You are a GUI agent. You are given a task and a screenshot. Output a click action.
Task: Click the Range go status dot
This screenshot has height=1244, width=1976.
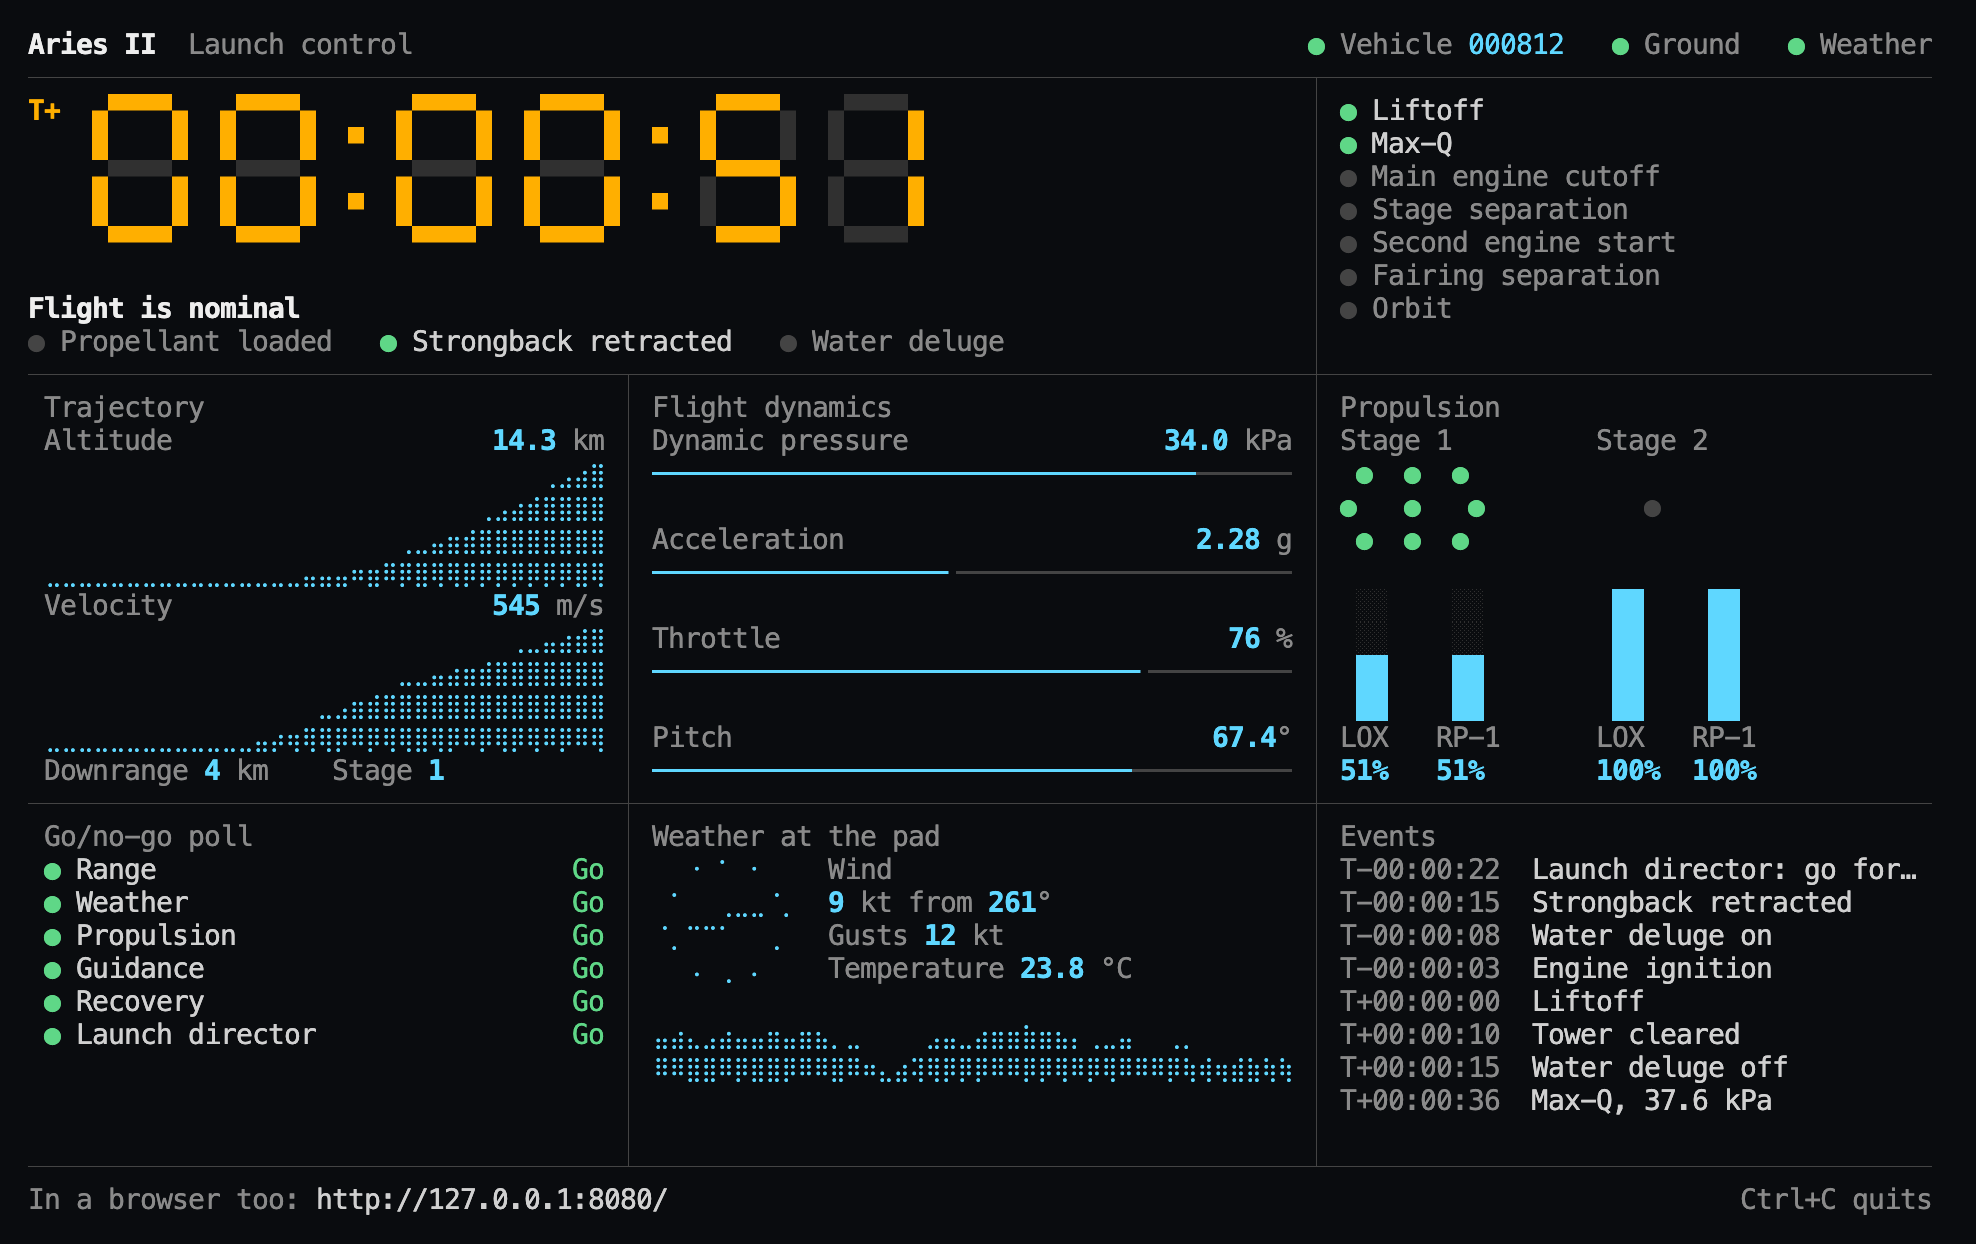[x=52, y=871]
